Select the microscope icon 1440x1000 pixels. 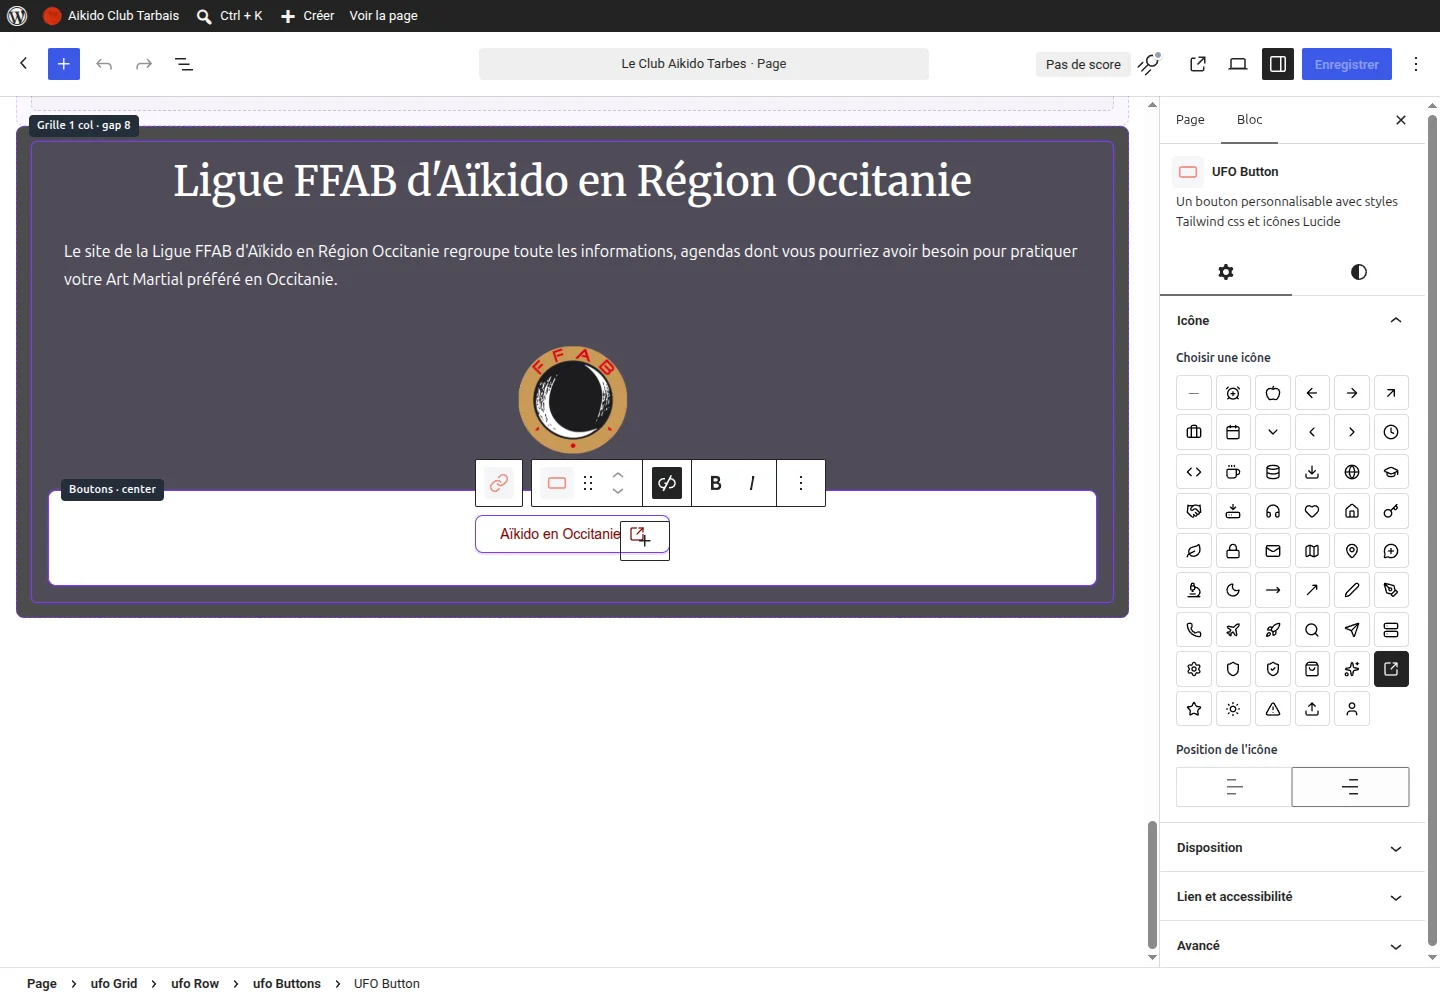tap(1194, 590)
